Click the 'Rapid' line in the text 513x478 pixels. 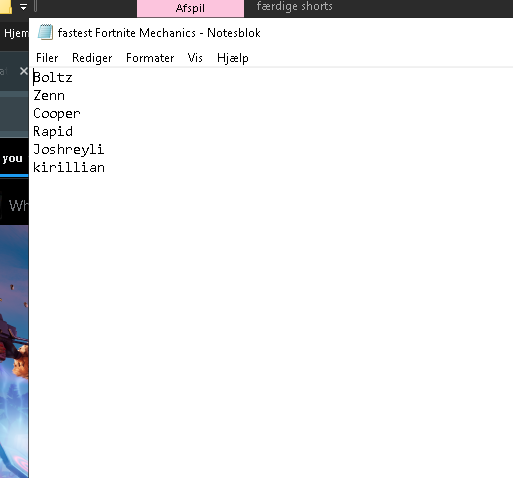pyautogui.click(x=53, y=131)
